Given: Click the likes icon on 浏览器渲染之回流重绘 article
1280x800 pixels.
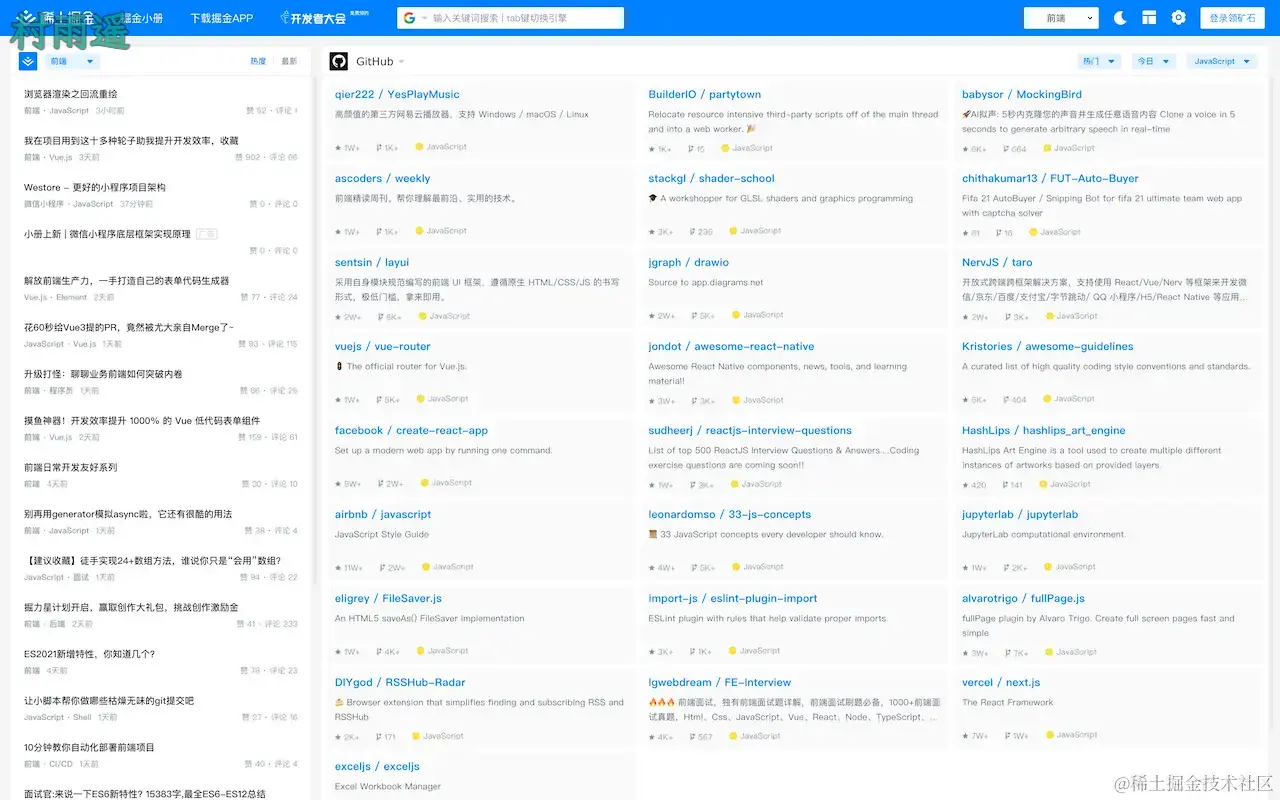Looking at the screenshot, I should (250, 111).
